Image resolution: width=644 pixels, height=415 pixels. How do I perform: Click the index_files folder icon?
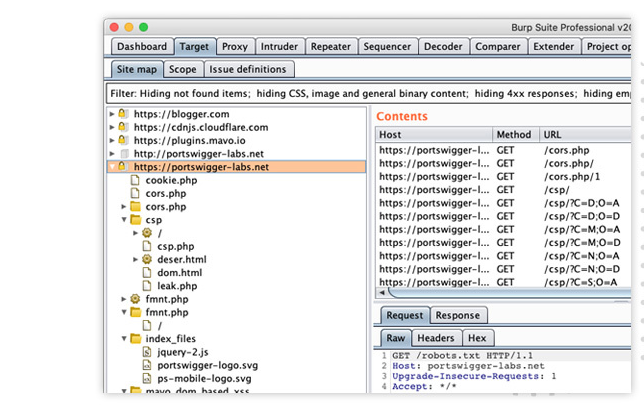tap(136, 339)
